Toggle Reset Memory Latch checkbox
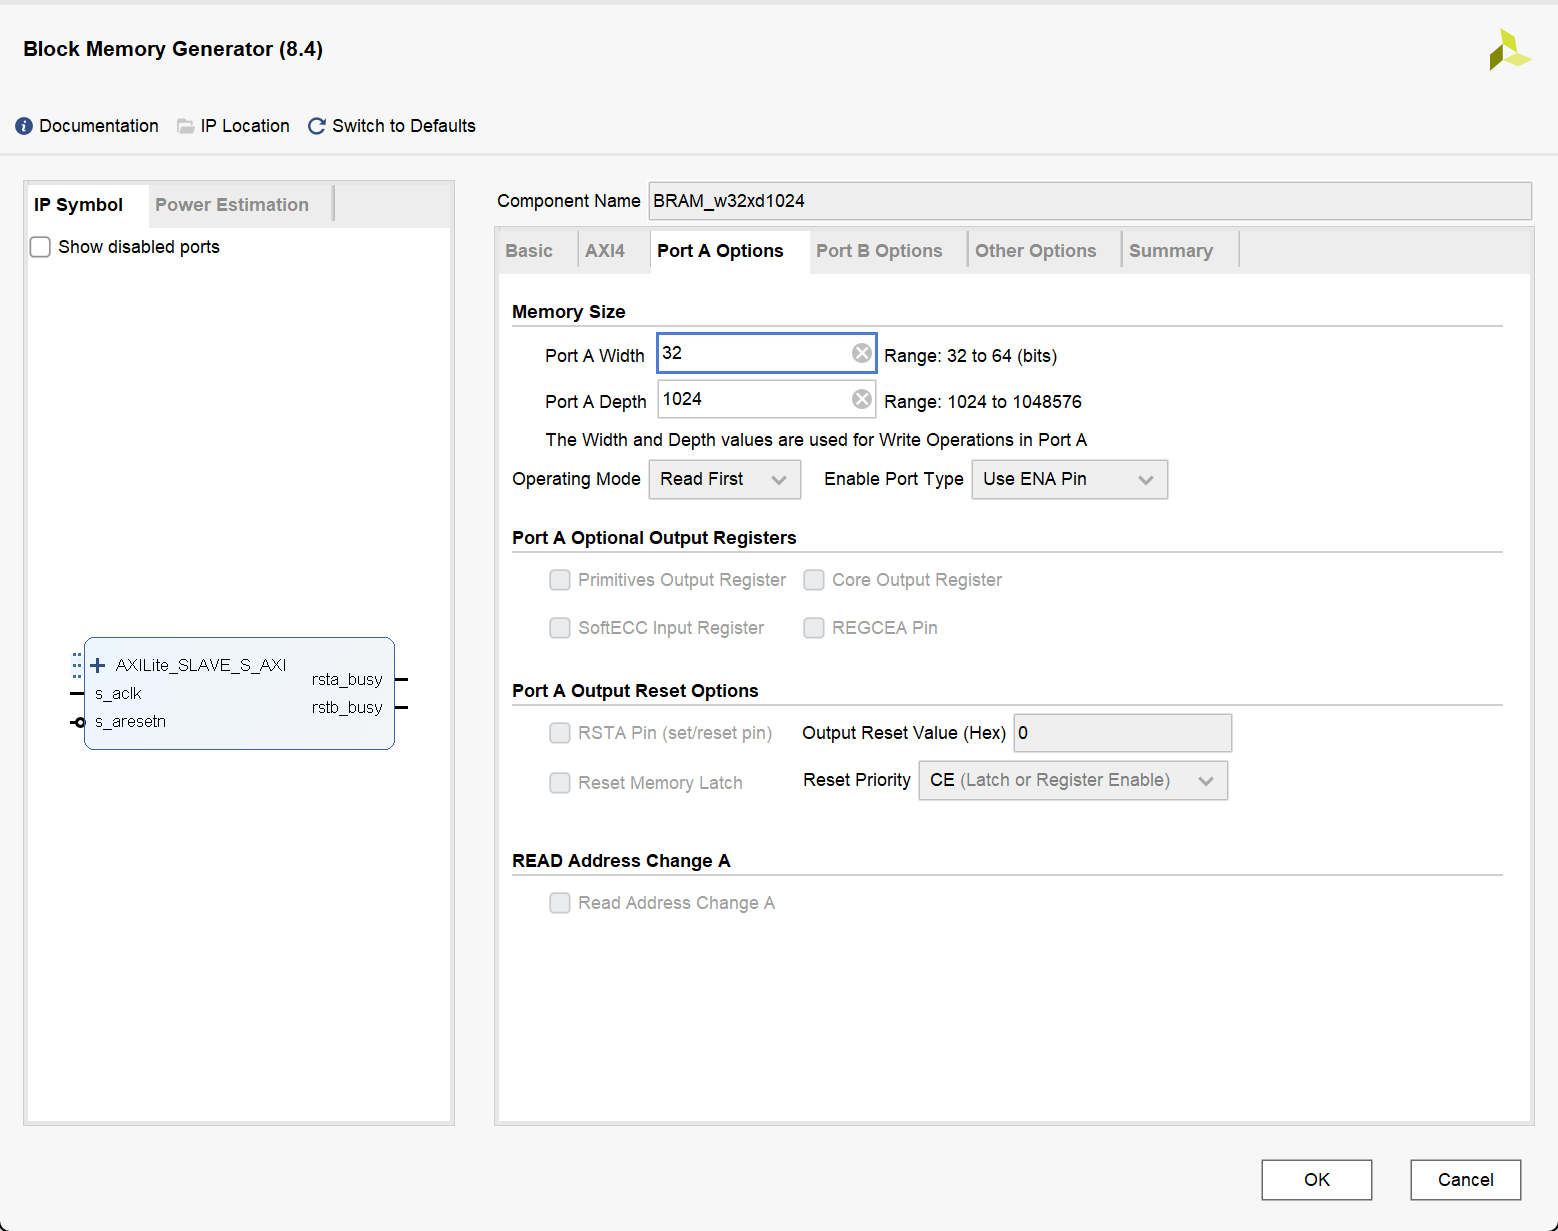The width and height of the screenshot is (1558, 1231). tap(560, 783)
